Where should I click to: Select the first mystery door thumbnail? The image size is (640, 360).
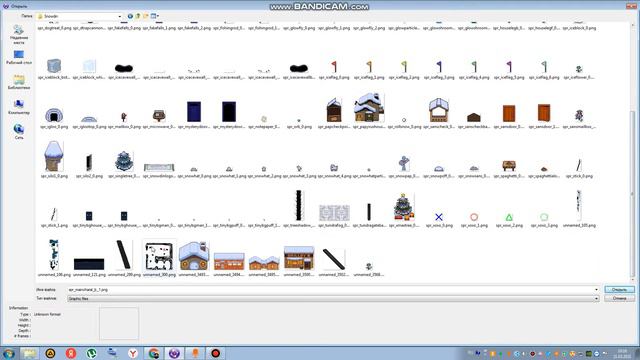[x=194, y=111]
